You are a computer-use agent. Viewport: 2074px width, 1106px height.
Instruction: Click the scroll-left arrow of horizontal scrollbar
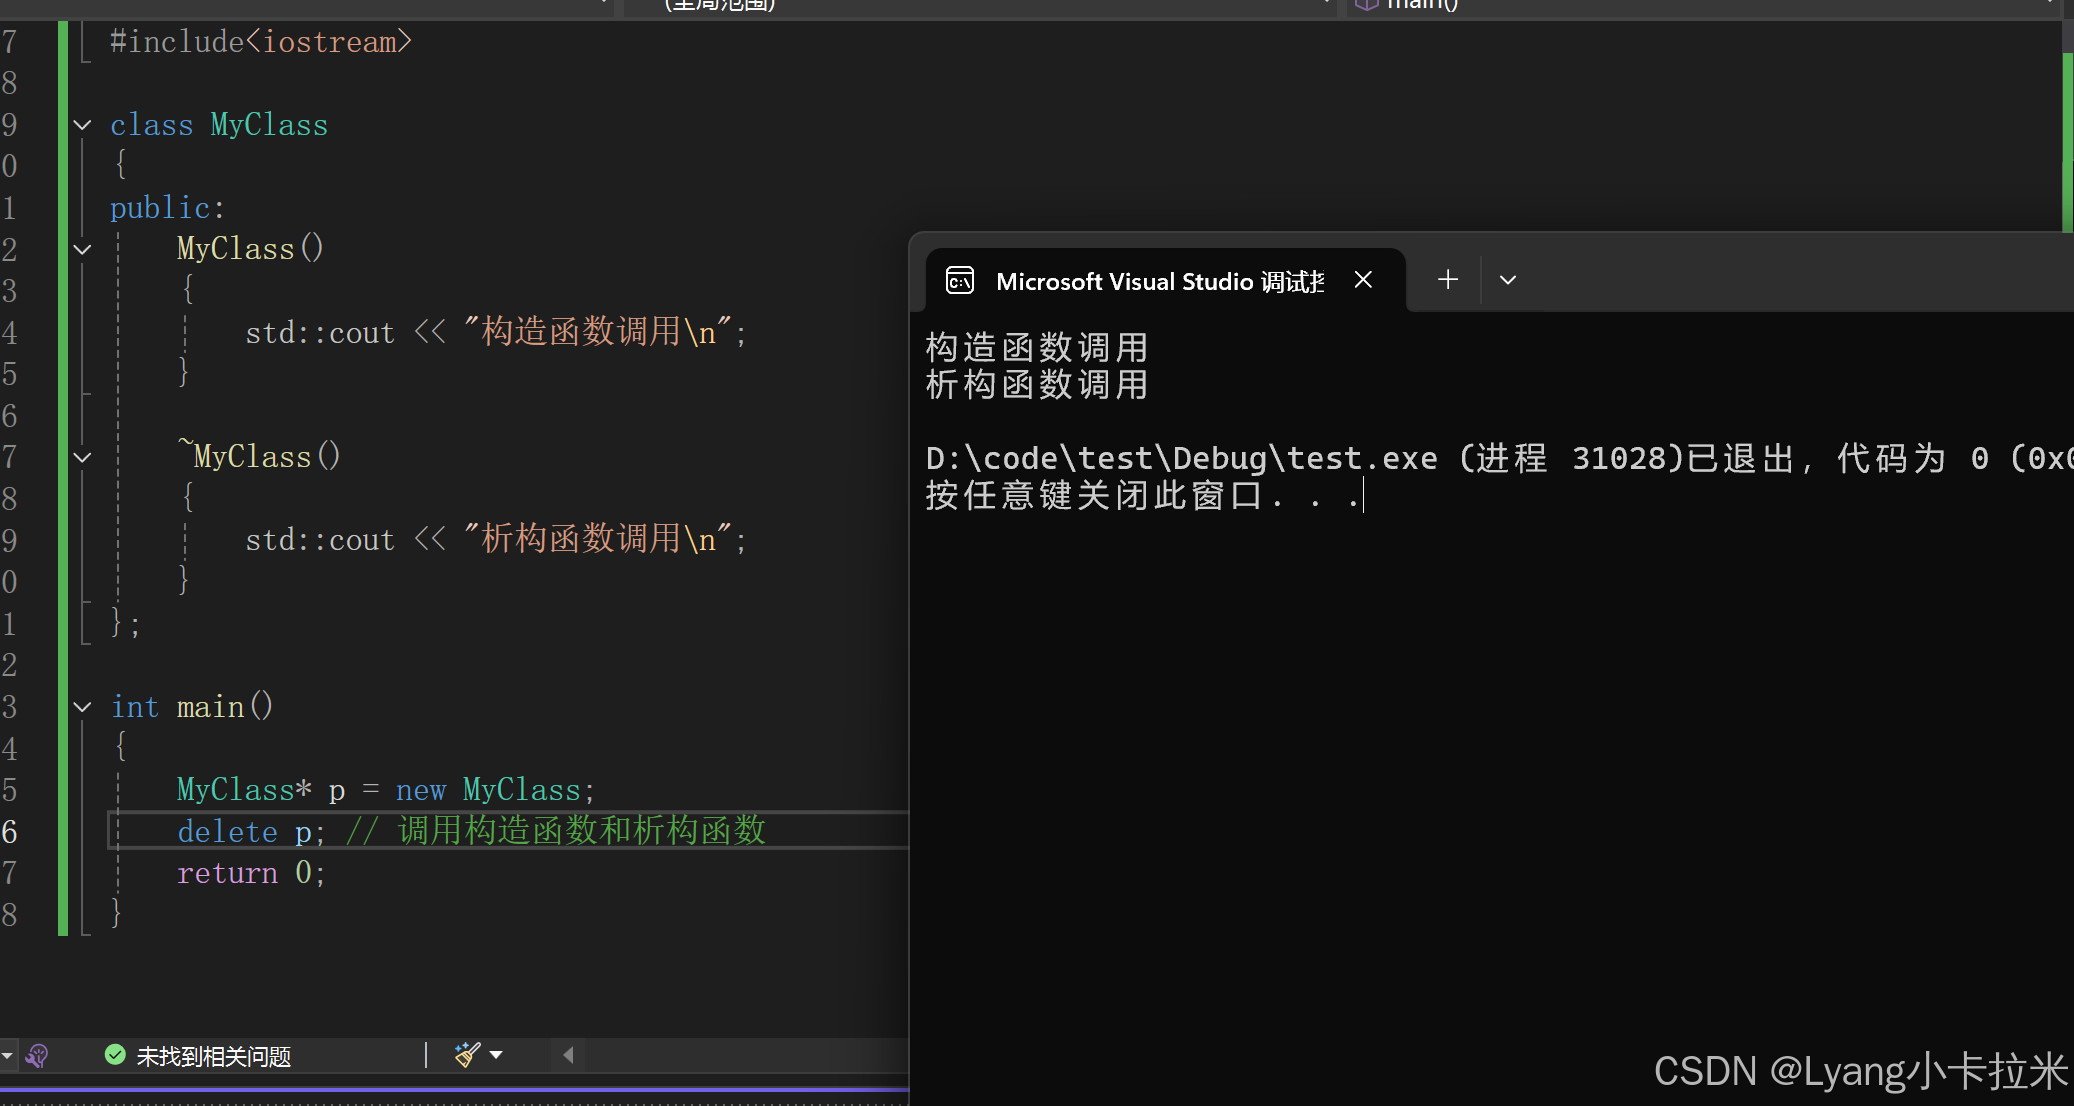pyautogui.click(x=568, y=1055)
